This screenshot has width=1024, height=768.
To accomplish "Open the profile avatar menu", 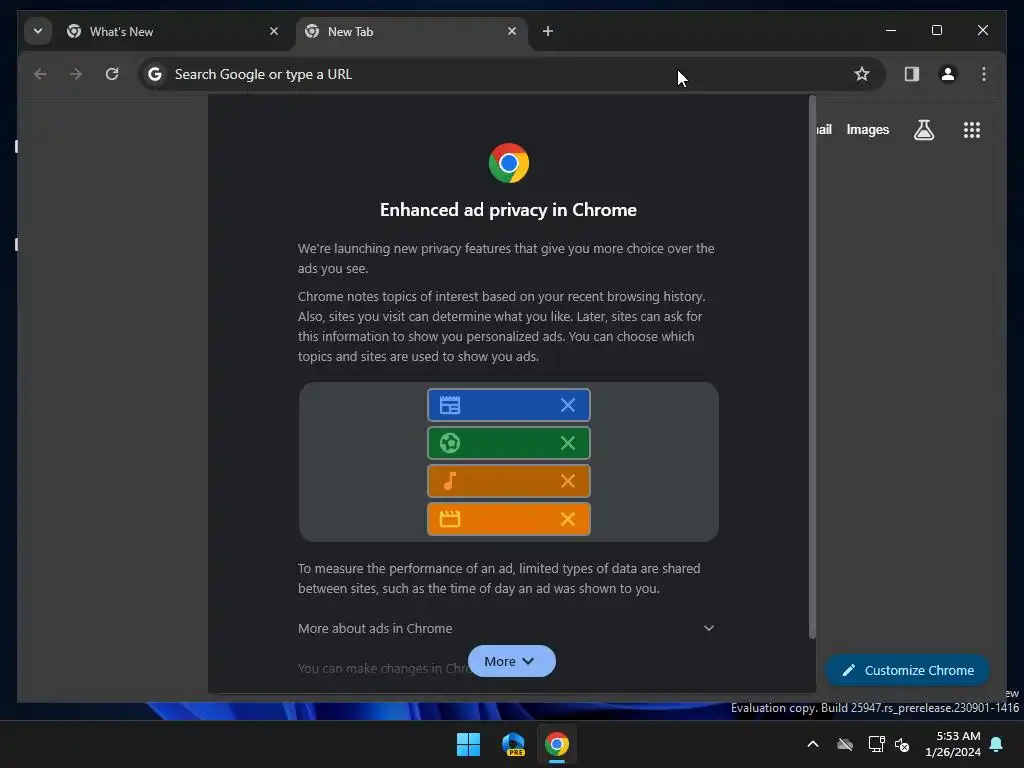I will tap(948, 74).
